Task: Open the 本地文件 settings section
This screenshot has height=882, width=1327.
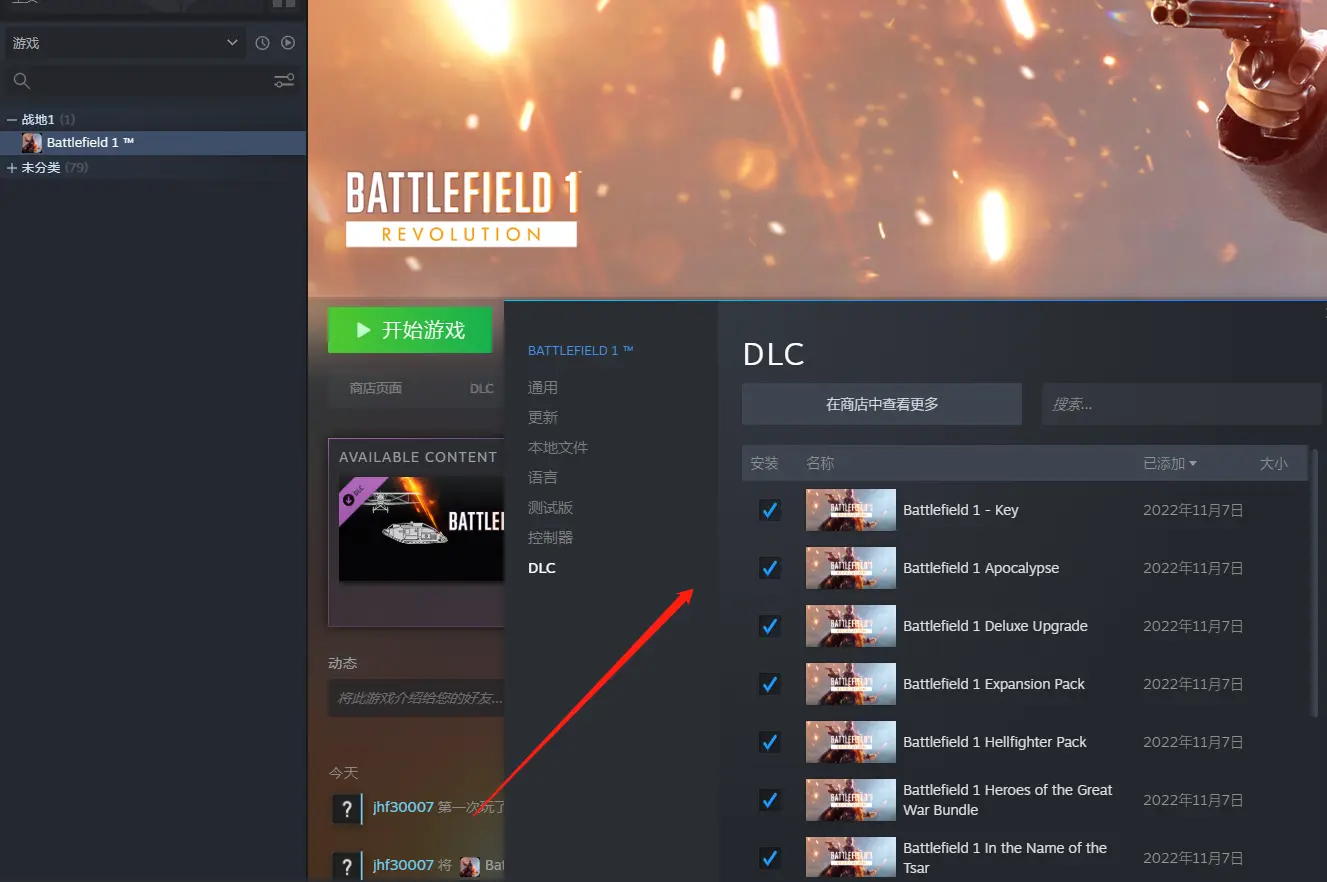Action: [558, 448]
